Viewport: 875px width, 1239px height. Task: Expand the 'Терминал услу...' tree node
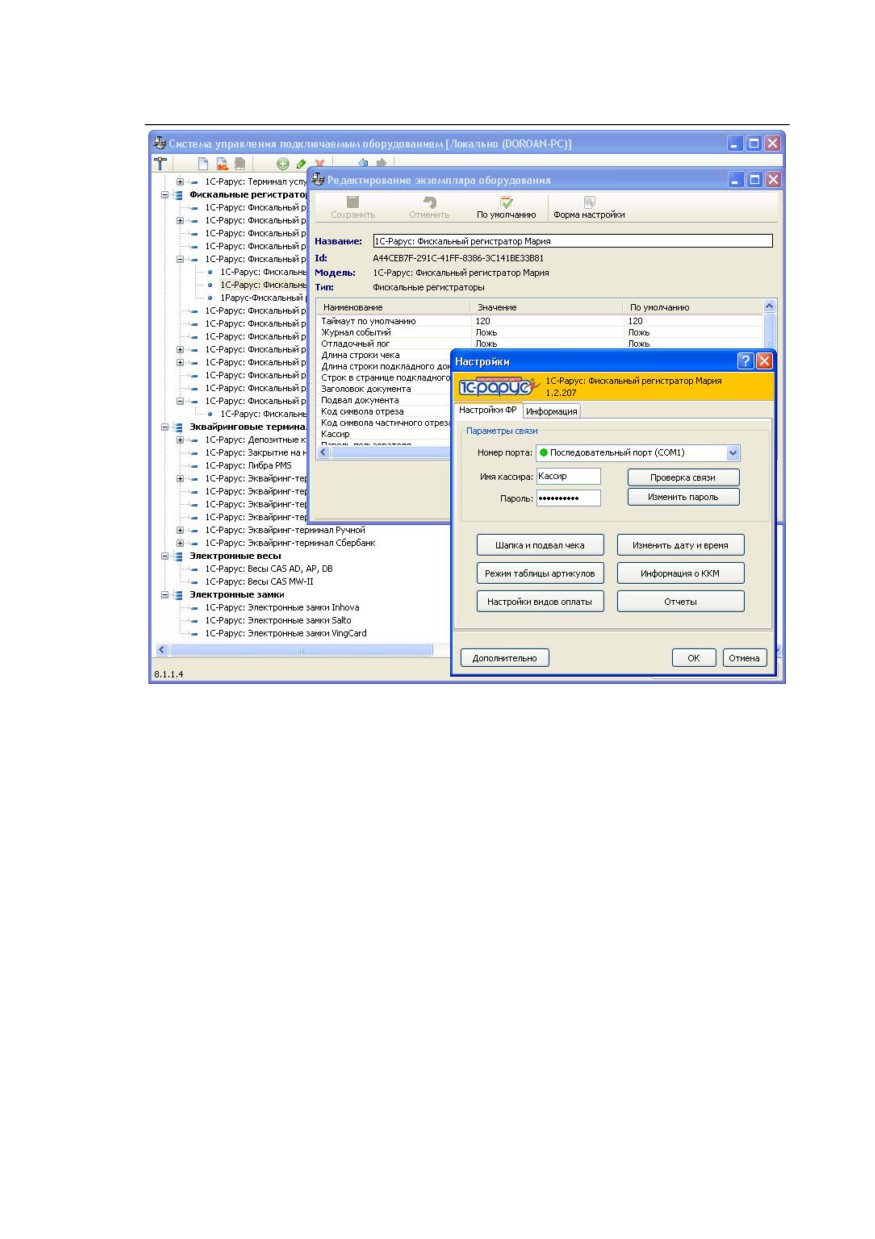(x=180, y=181)
